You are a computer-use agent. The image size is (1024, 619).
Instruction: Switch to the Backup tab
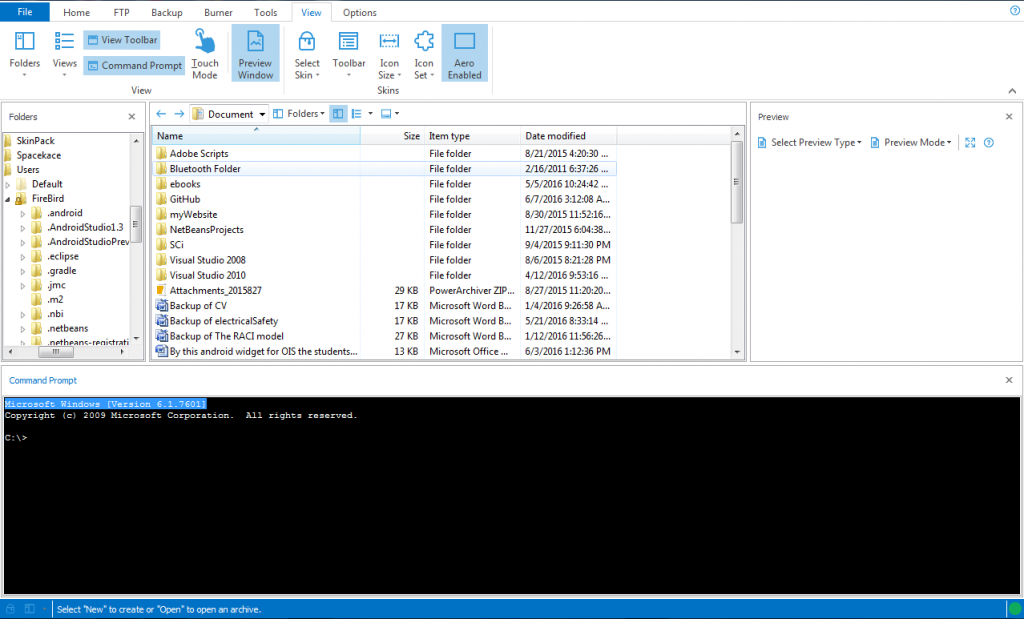[167, 12]
